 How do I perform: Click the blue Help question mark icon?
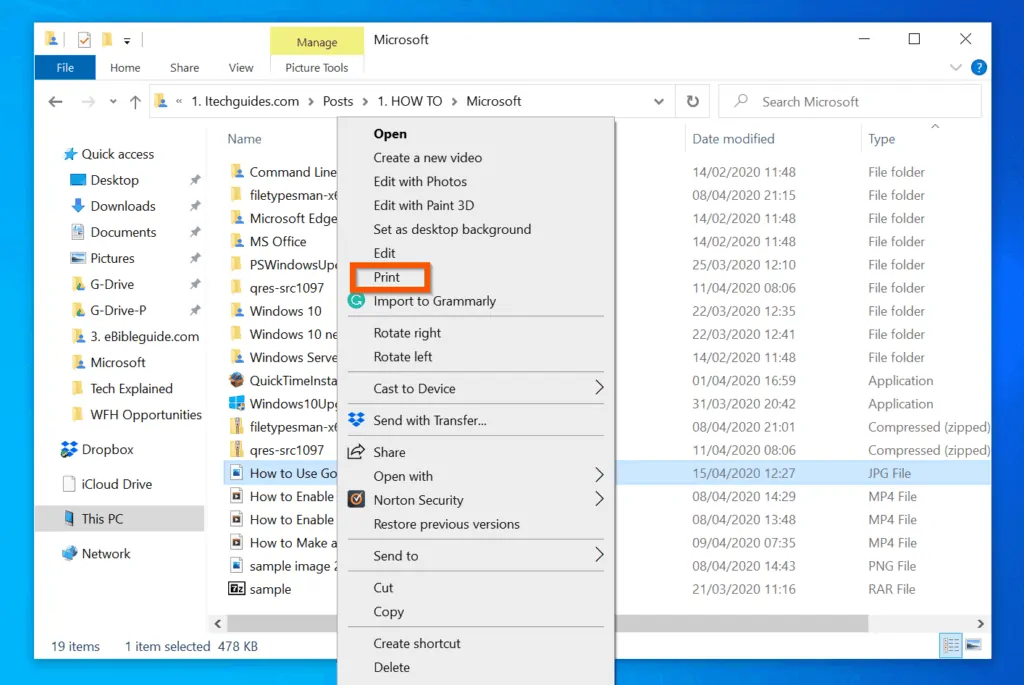977,67
